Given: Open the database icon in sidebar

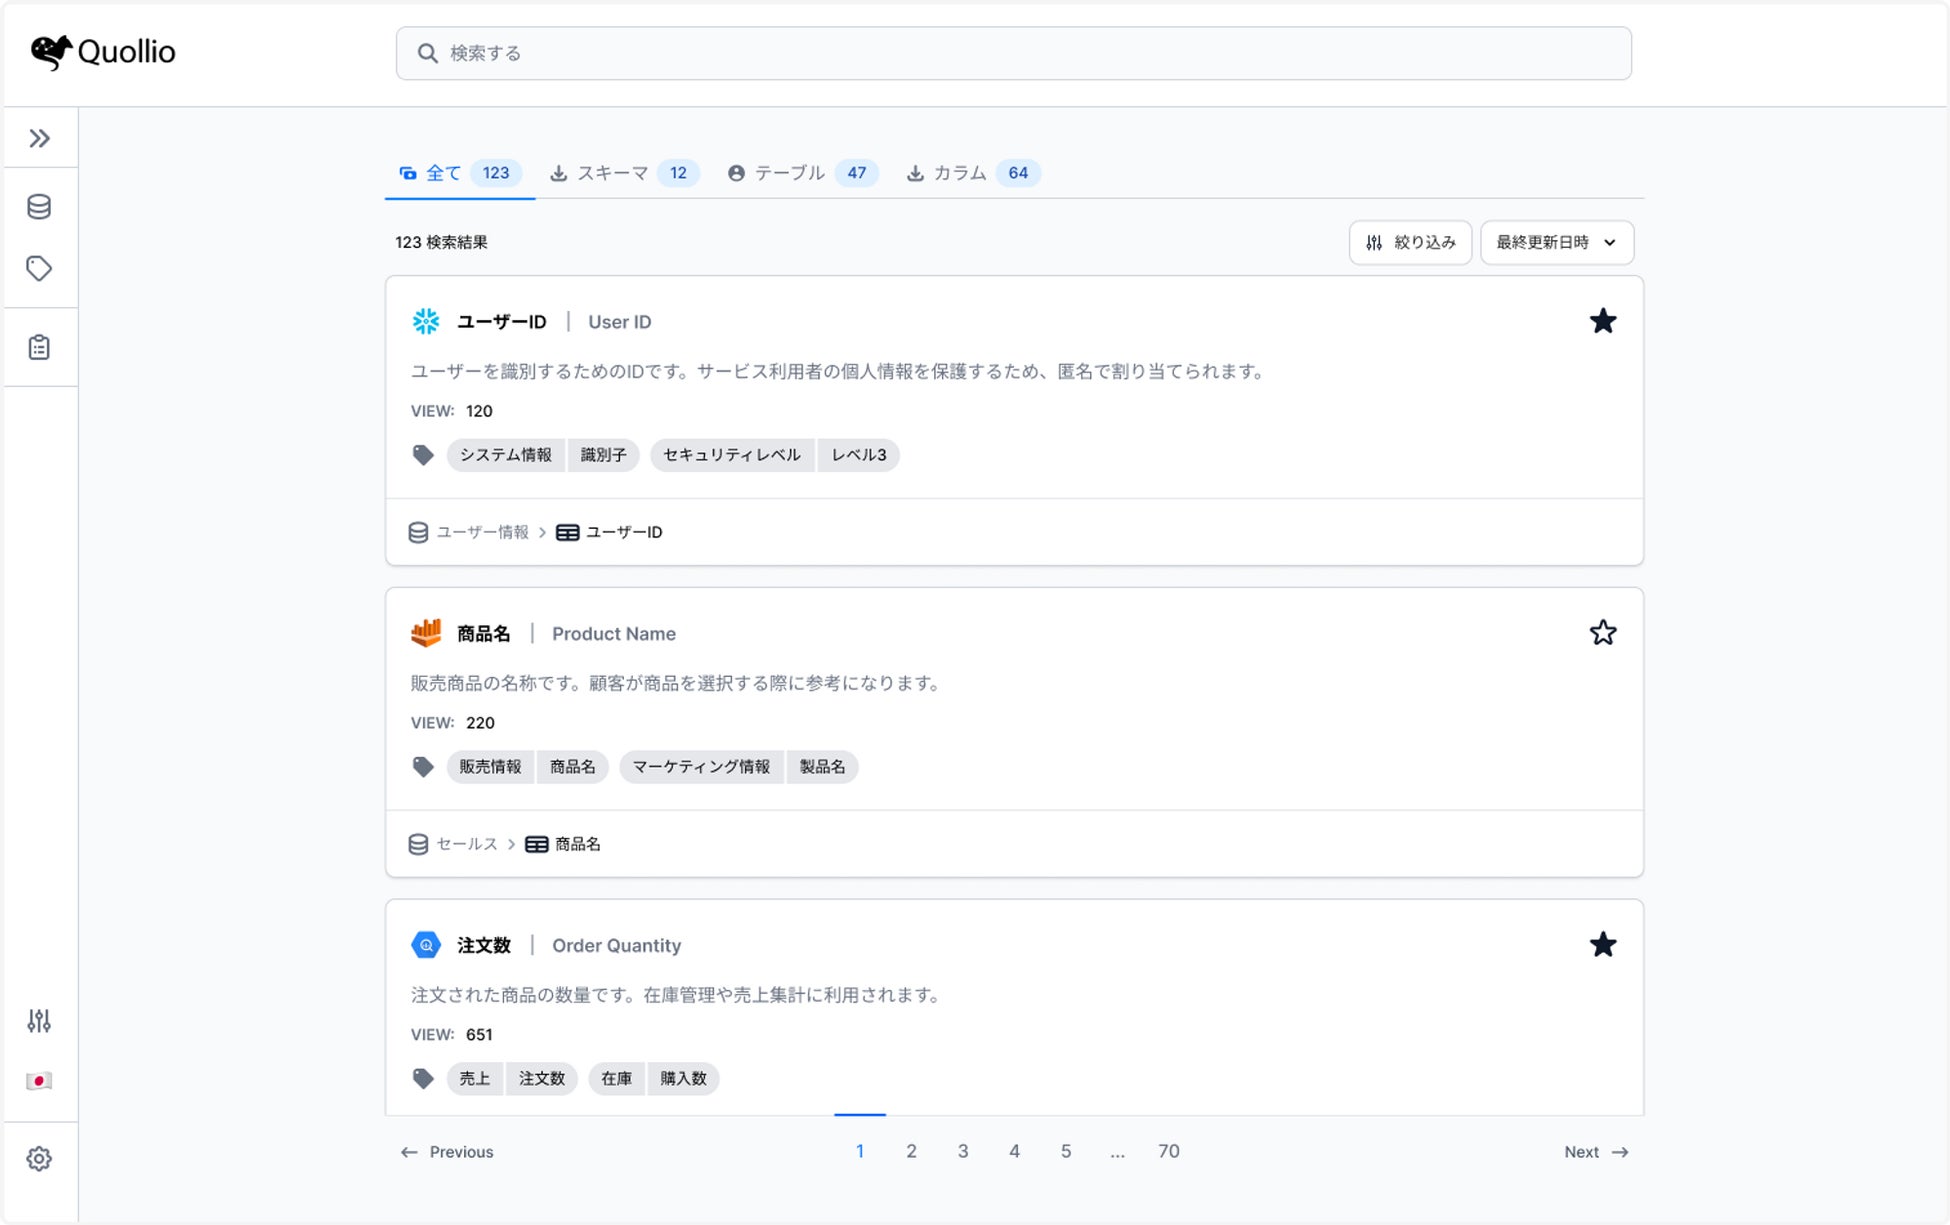Looking at the screenshot, I should [39, 207].
